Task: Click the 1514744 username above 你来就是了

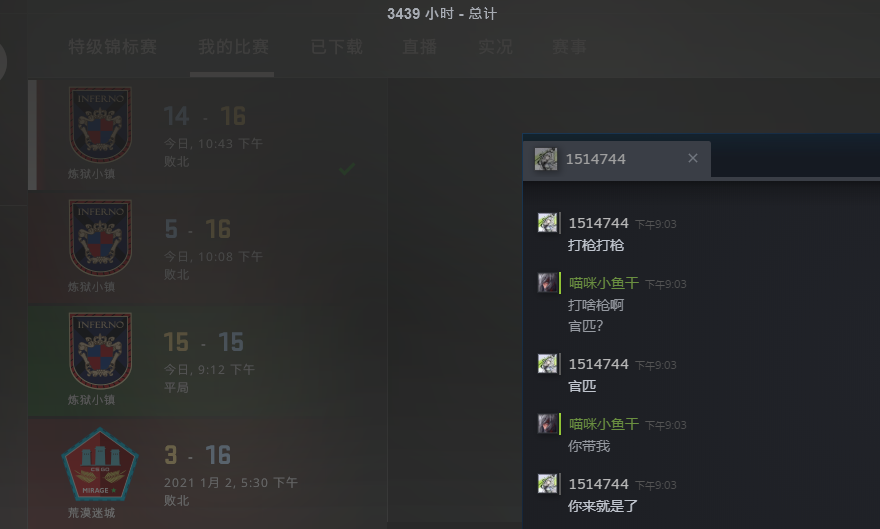Action: (598, 484)
